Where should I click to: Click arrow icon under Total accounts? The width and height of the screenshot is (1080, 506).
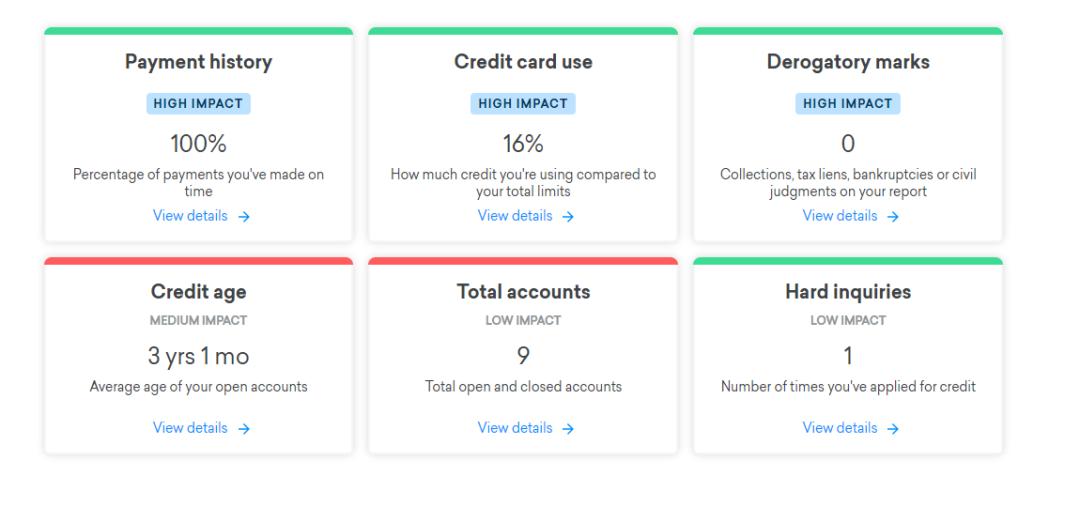point(568,429)
